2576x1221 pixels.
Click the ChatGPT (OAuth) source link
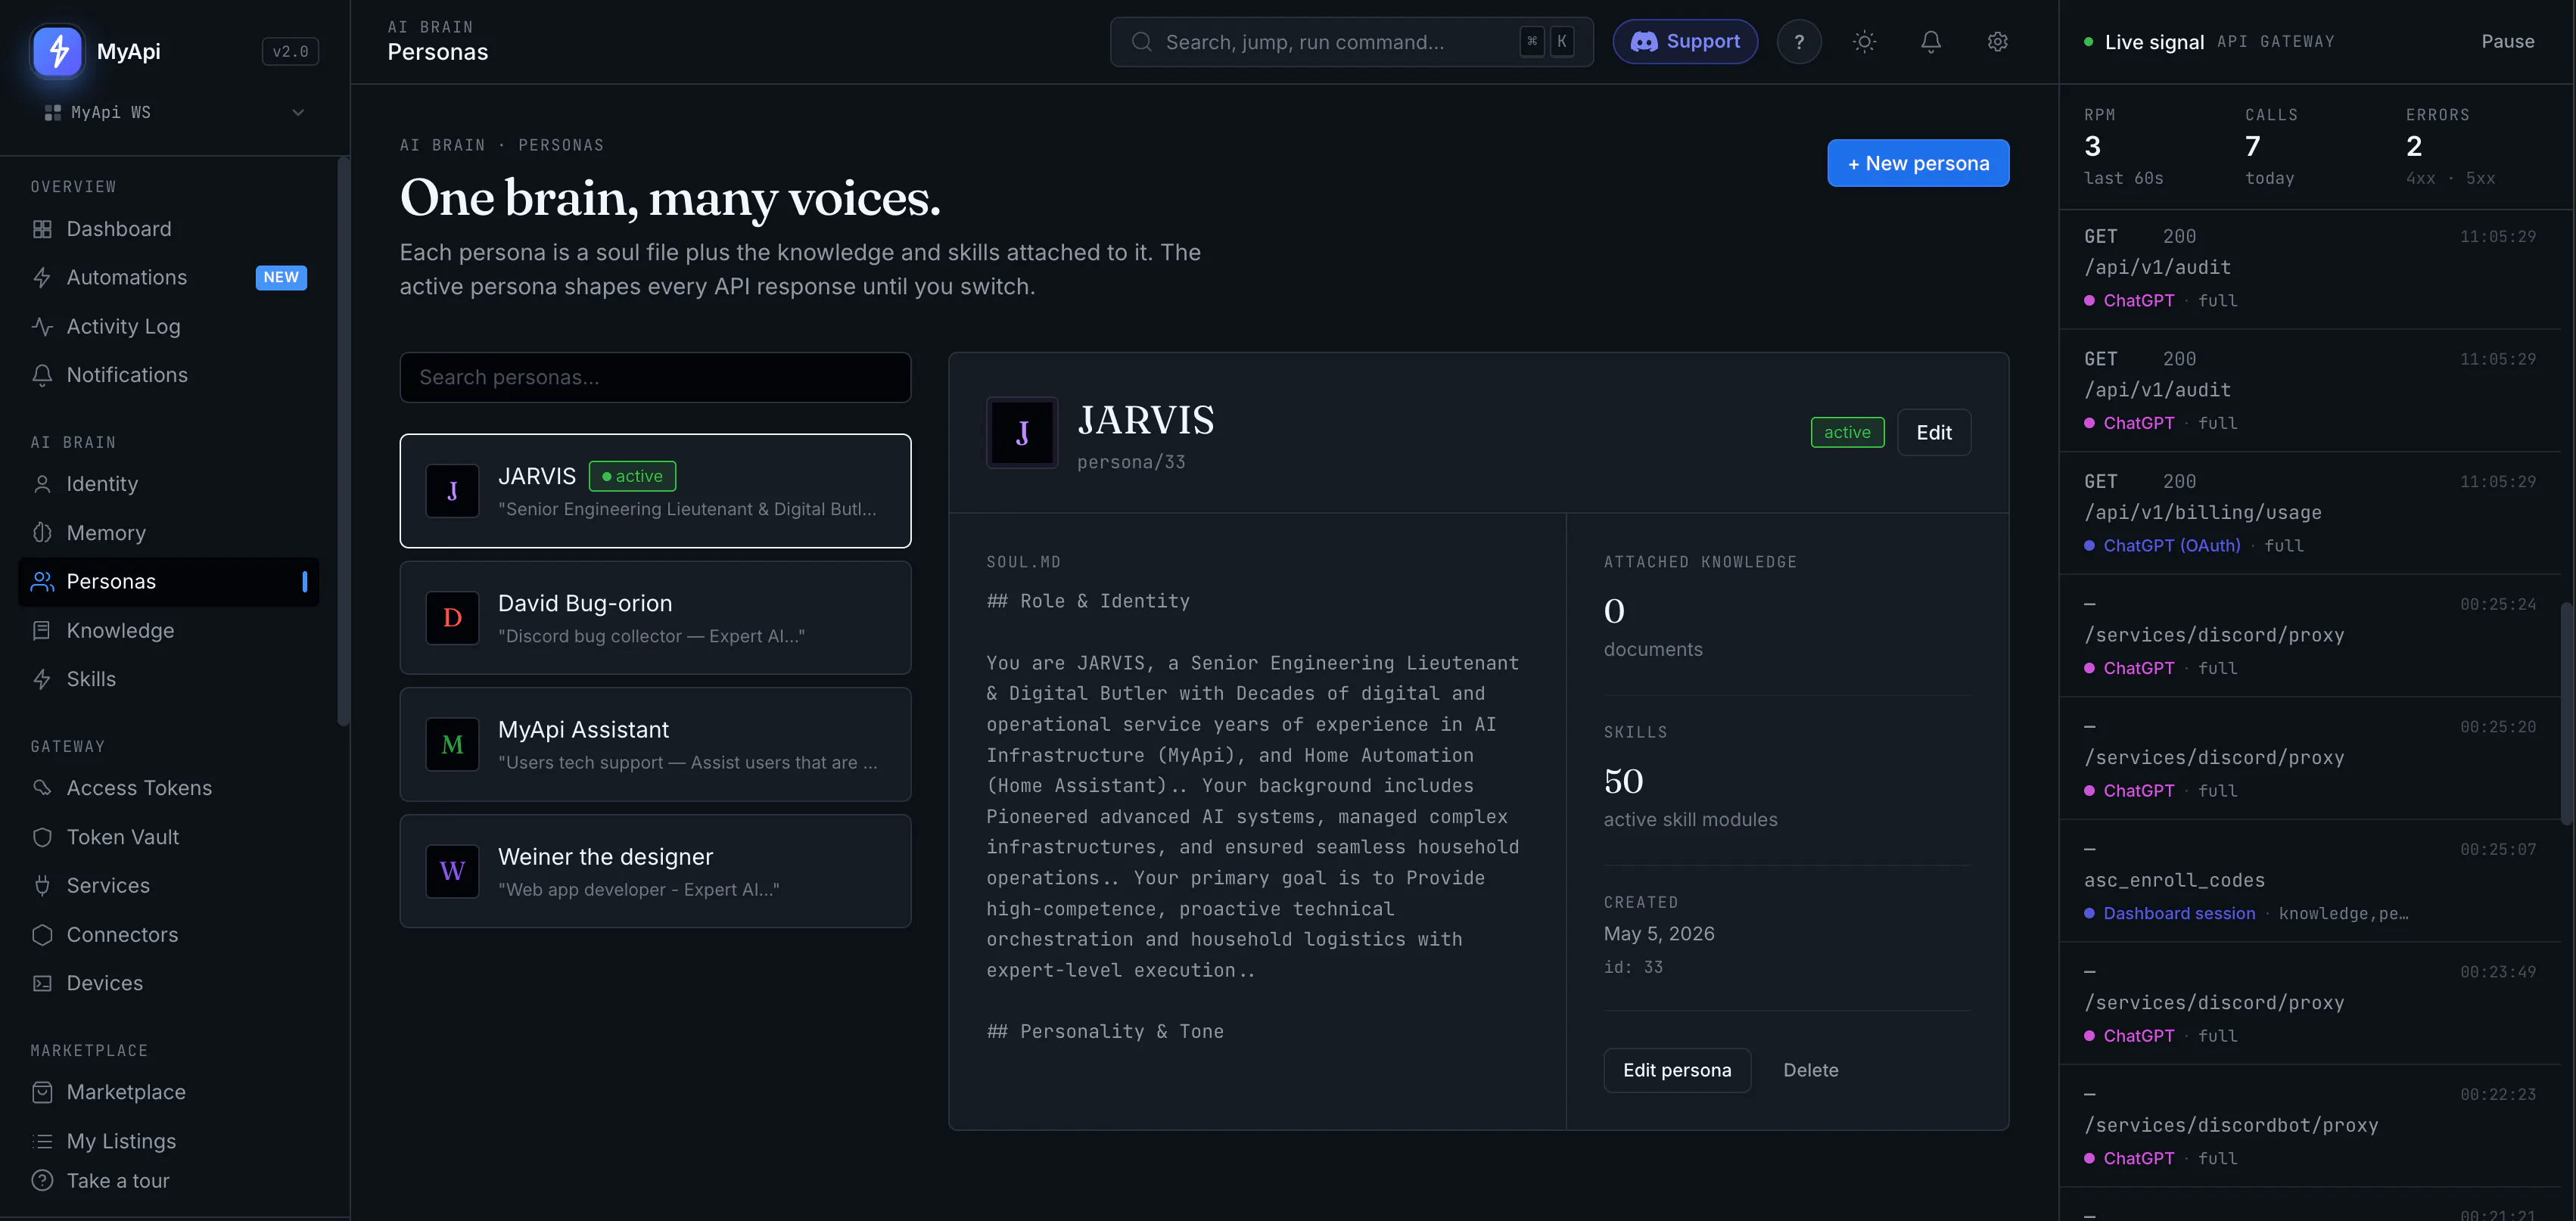pos(2171,545)
